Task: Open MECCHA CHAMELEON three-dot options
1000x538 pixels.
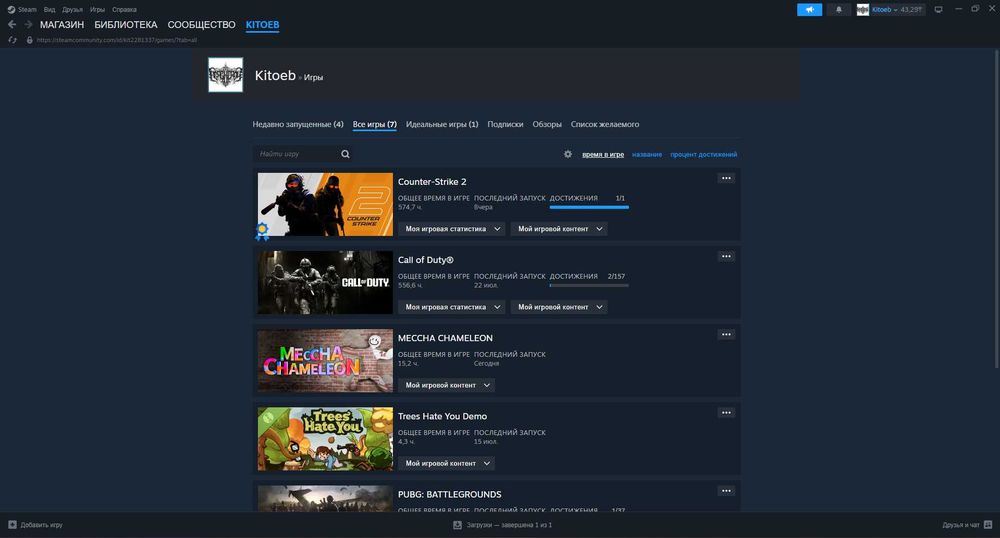Action: (726, 335)
